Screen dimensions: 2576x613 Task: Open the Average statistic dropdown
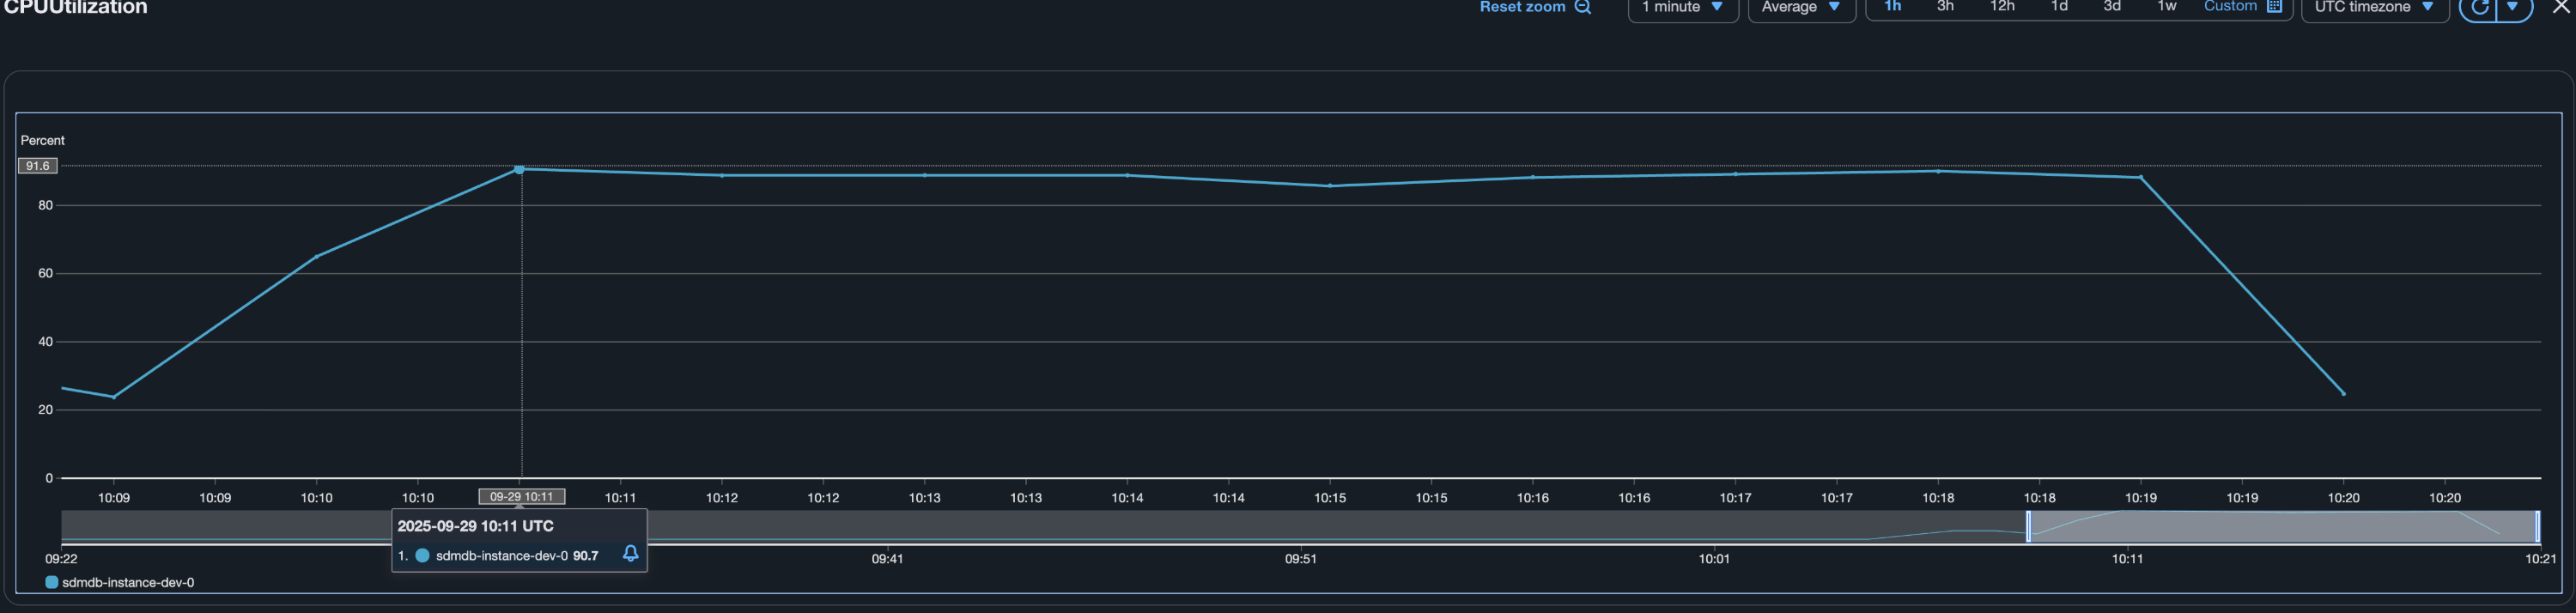[1801, 8]
